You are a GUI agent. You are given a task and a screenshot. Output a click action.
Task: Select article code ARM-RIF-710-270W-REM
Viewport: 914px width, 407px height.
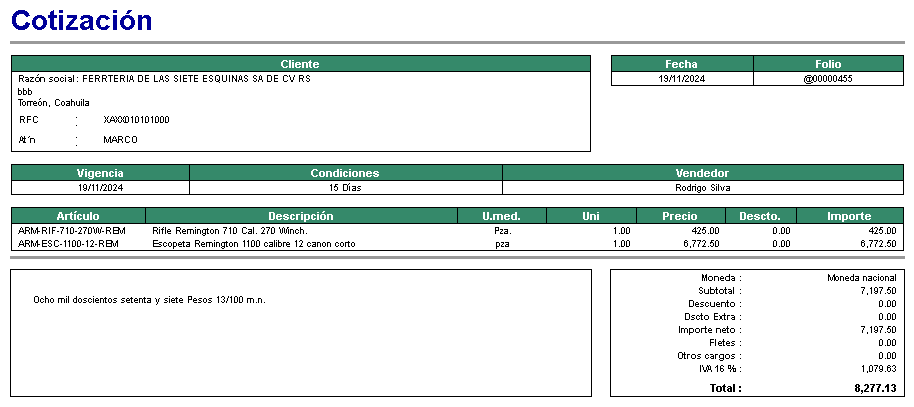(x=72, y=230)
